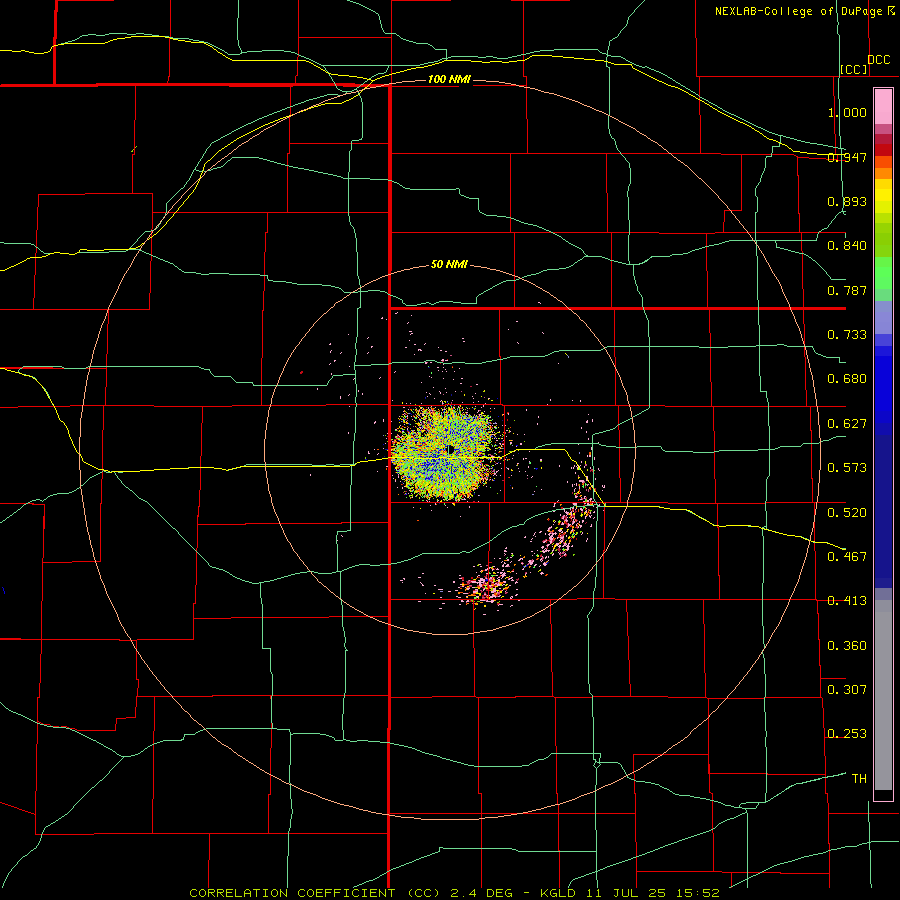Viewport: 900px width, 900px height.
Task: Click the DCC label above the color scale
Action: click(x=879, y=60)
